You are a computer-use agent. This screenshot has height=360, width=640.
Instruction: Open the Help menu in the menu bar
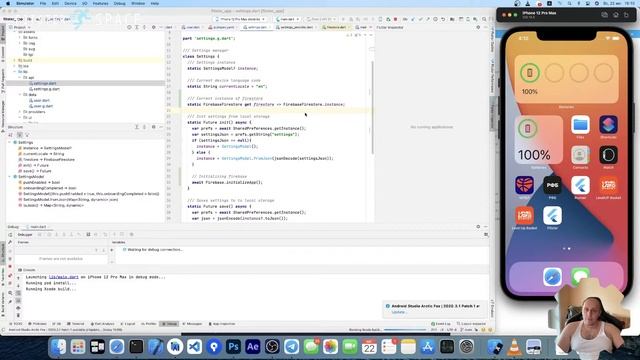[x=155, y=3]
